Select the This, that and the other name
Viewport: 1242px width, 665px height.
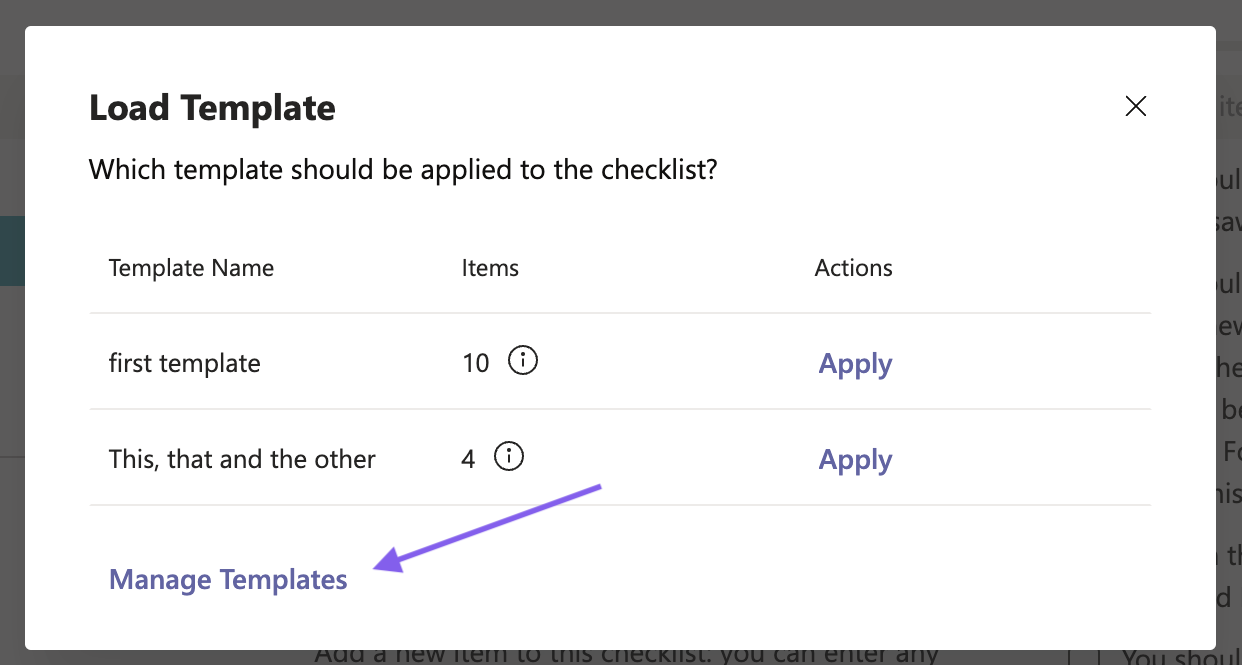click(242, 459)
